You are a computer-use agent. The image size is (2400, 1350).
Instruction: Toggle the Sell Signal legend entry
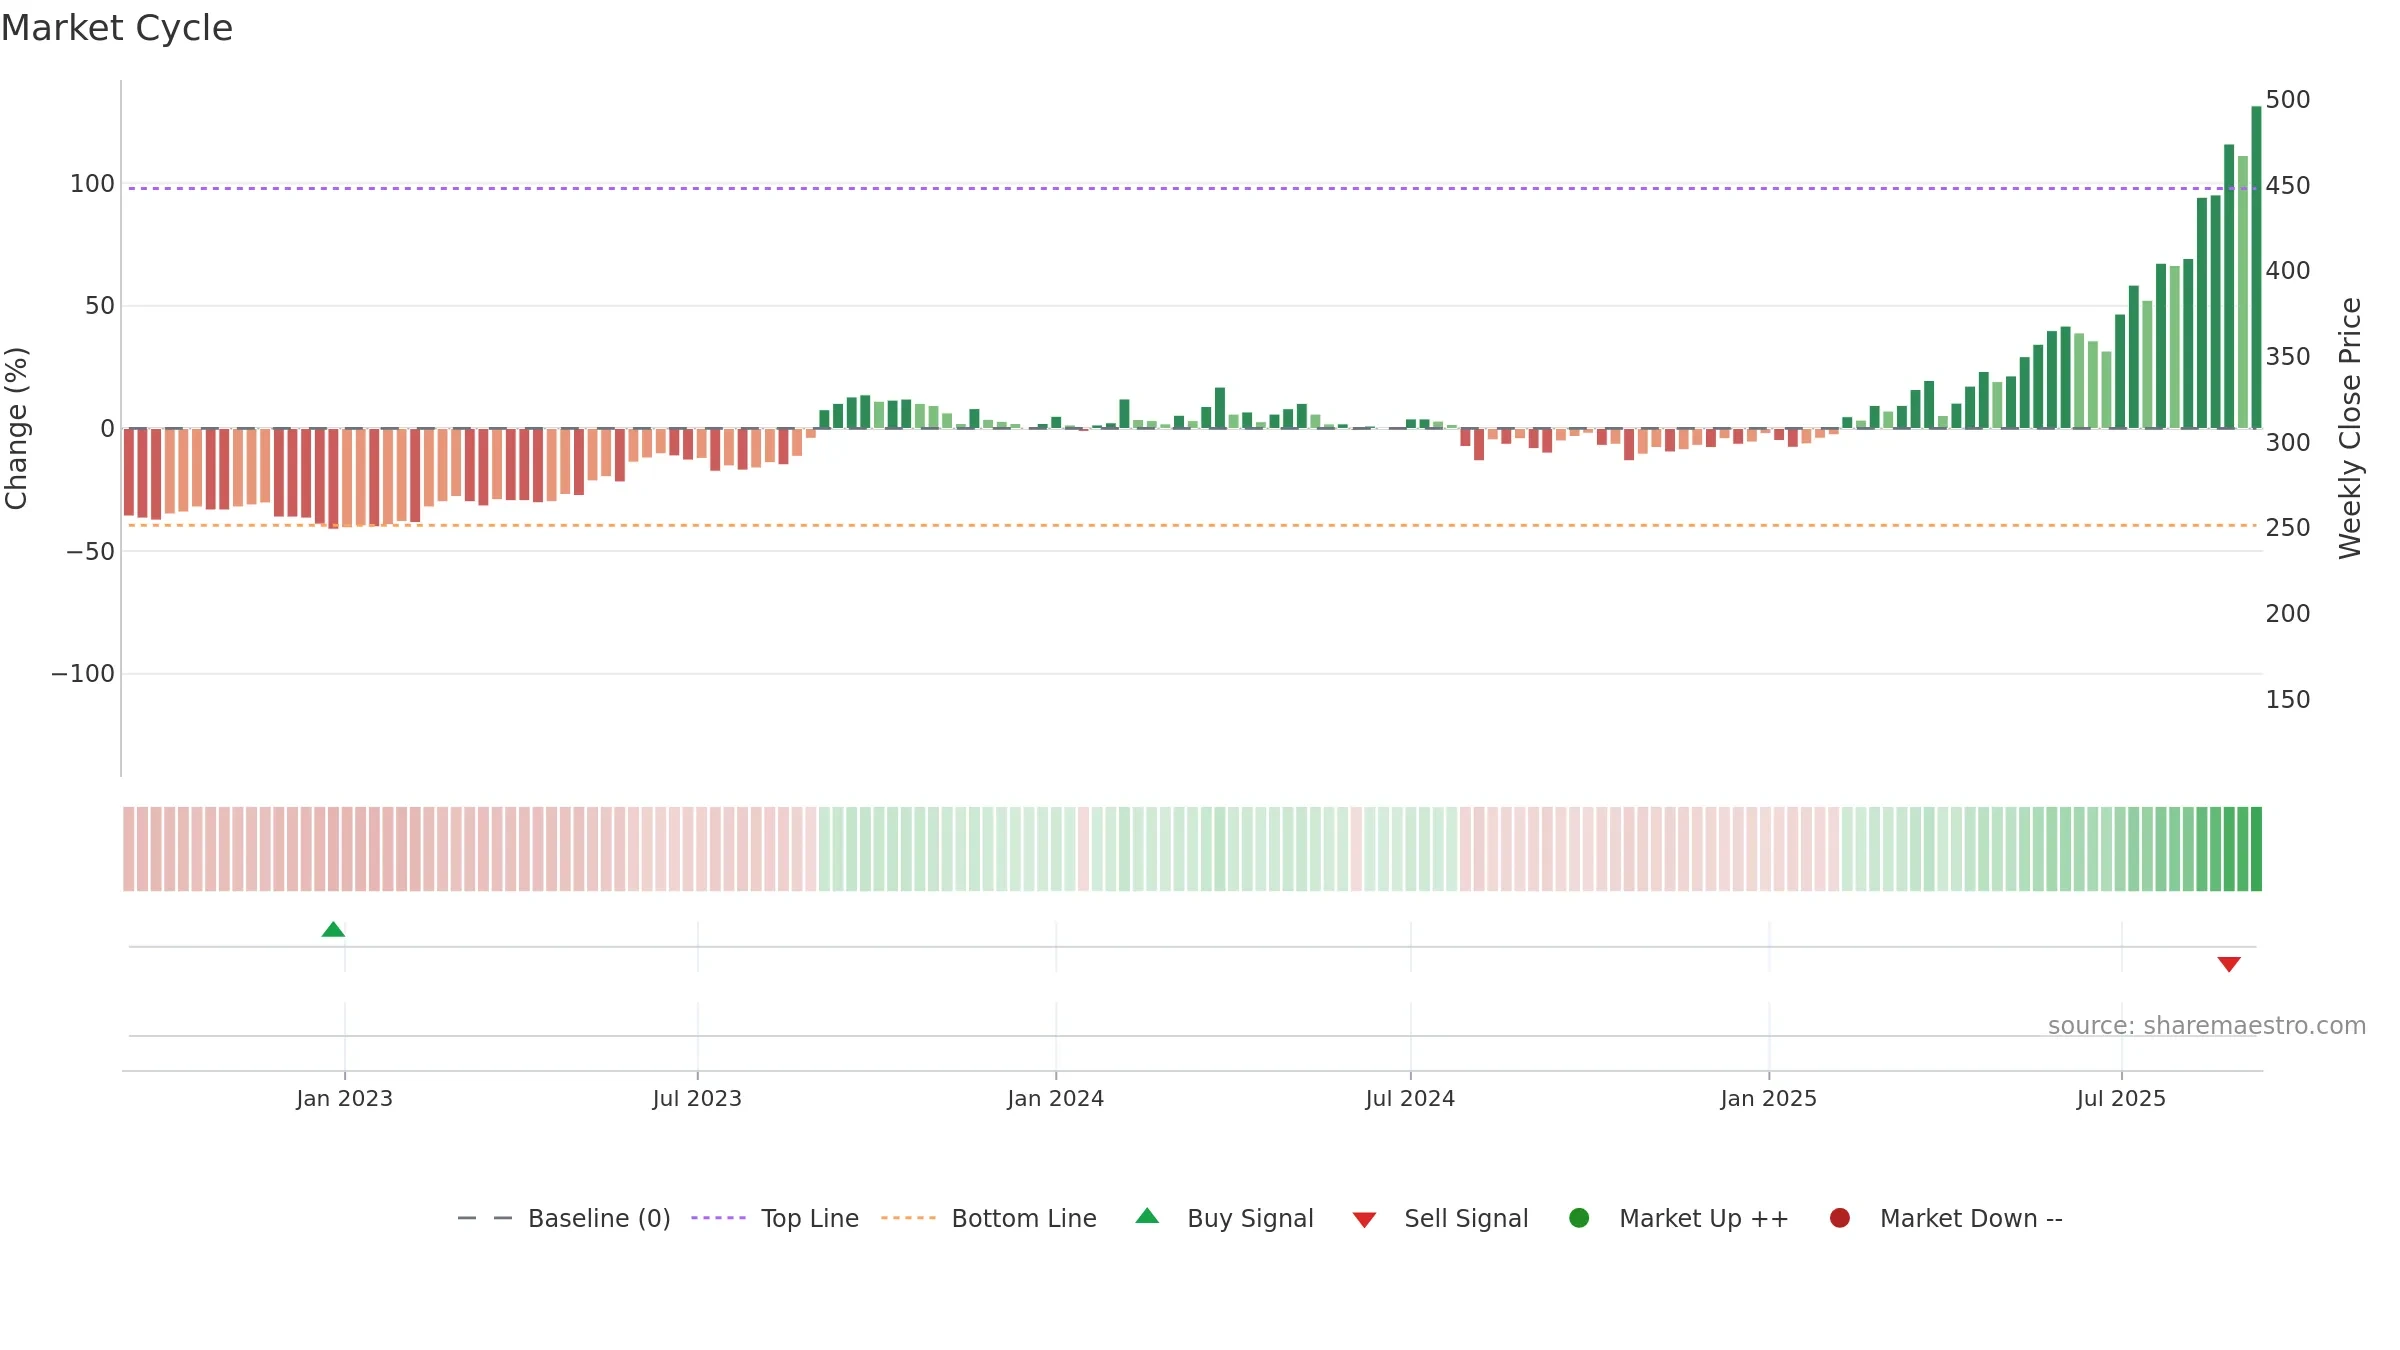click(1440, 1218)
